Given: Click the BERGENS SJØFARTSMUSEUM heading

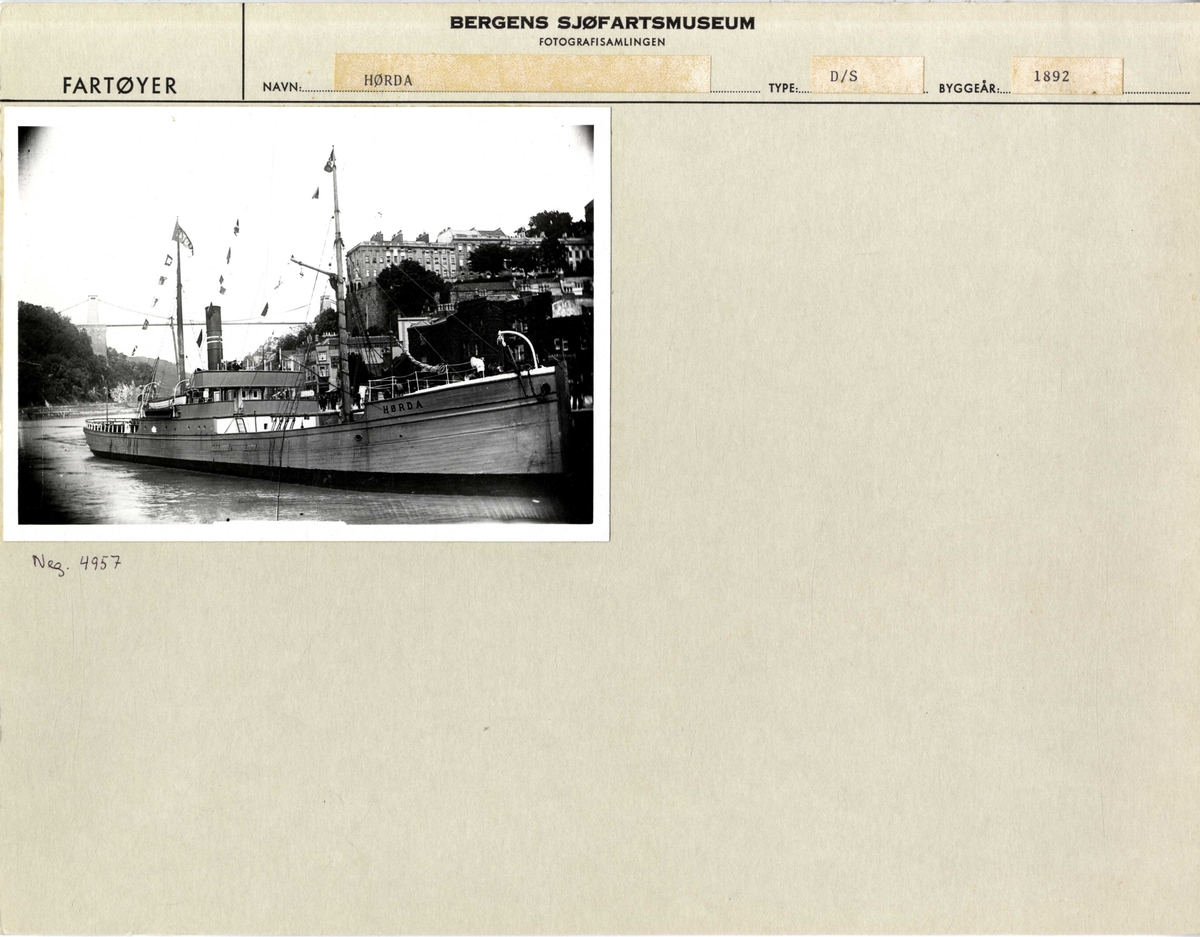Looking at the screenshot, I should pyautogui.click(x=602, y=22).
